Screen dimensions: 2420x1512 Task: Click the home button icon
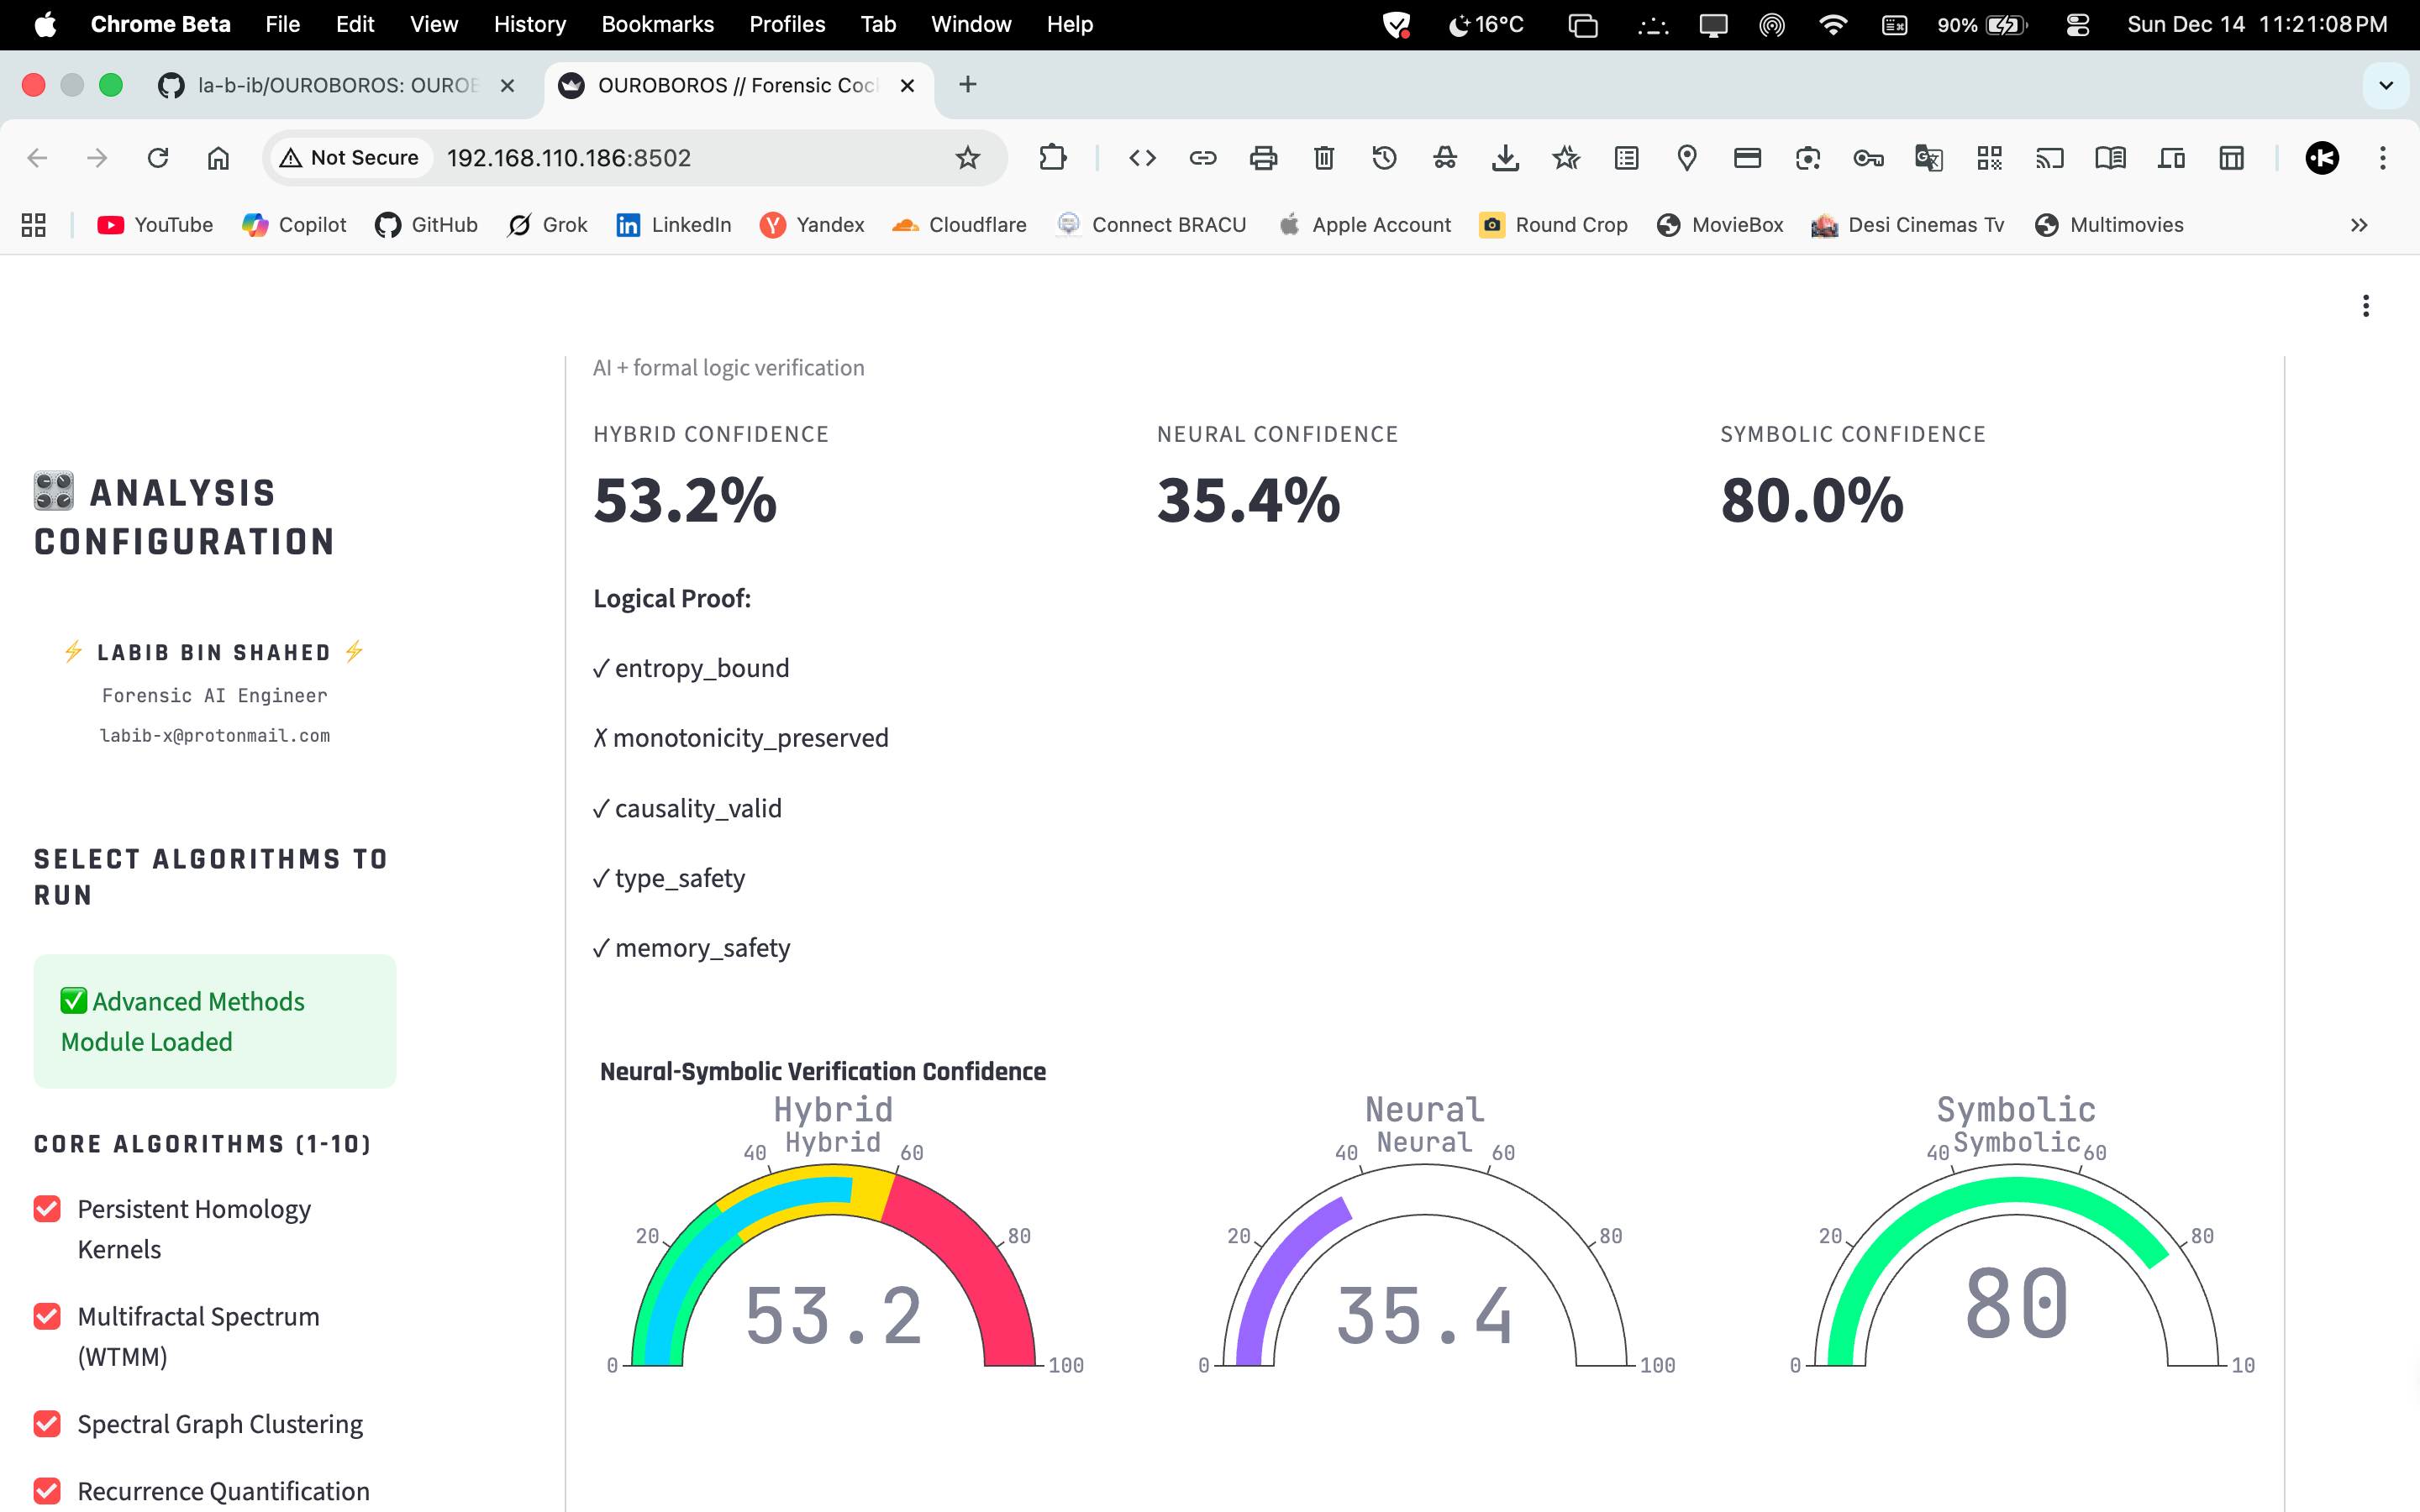[x=218, y=158]
